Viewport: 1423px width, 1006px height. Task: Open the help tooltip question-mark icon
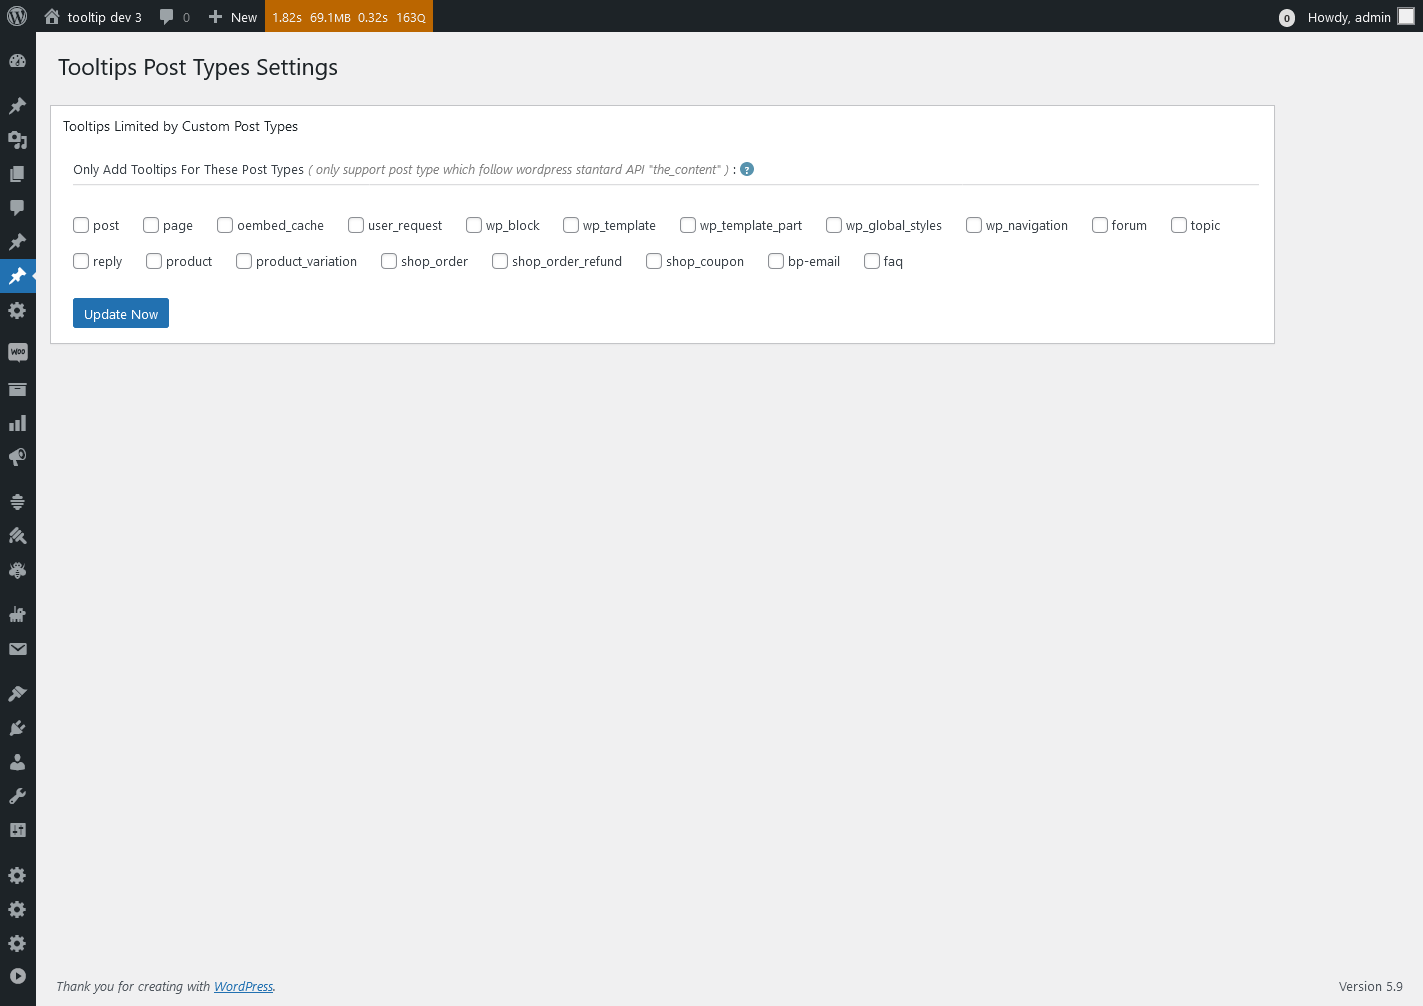pyautogui.click(x=746, y=169)
